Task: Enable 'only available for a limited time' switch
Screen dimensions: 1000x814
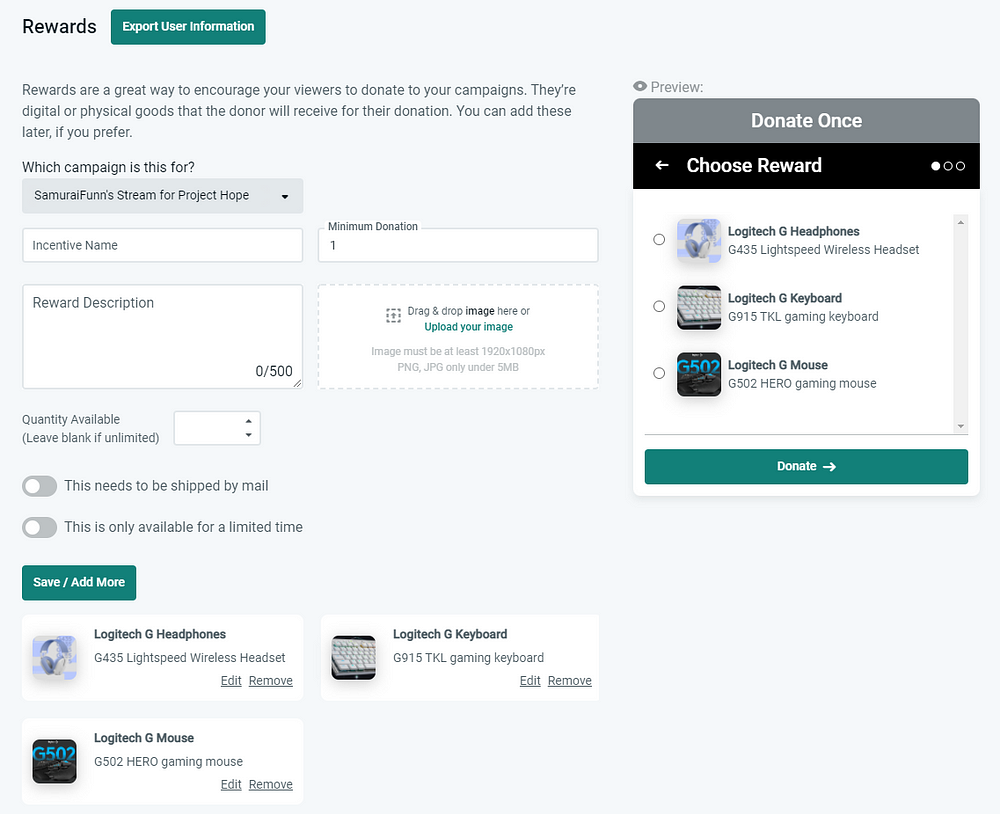Action: point(40,528)
